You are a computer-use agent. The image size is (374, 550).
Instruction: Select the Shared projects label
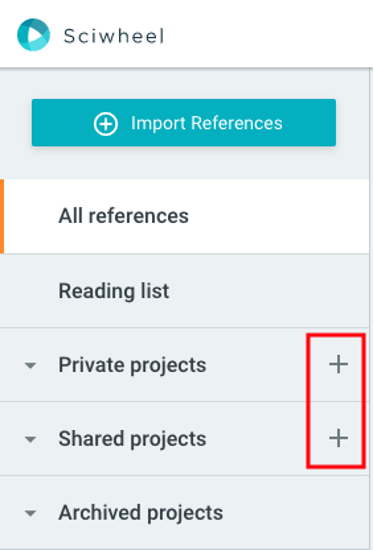(x=132, y=439)
